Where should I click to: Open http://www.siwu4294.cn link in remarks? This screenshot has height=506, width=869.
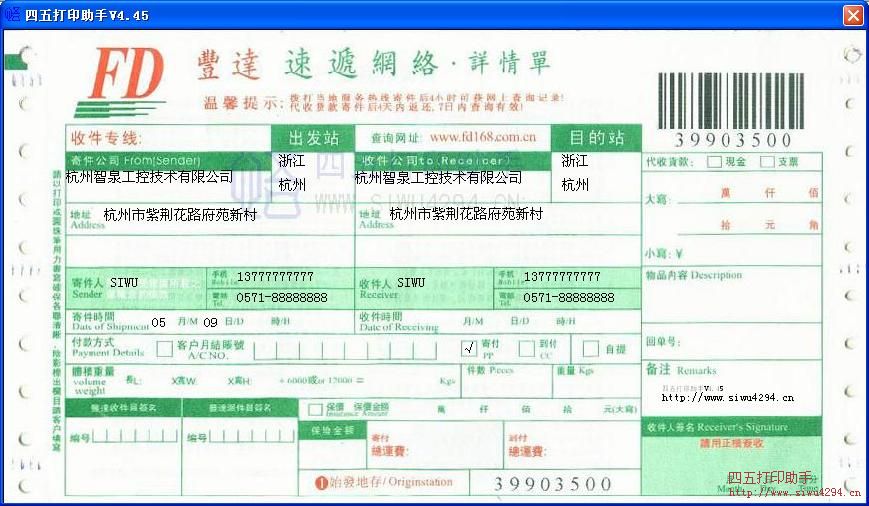(x=728, y=397)
